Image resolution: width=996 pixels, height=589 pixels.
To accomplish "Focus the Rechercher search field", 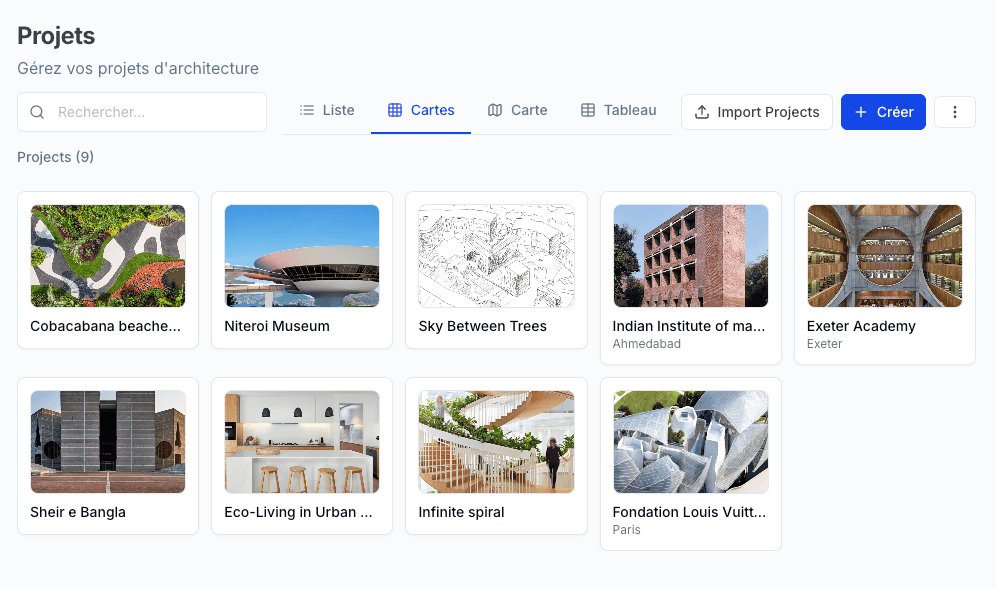I will [142, 112].
